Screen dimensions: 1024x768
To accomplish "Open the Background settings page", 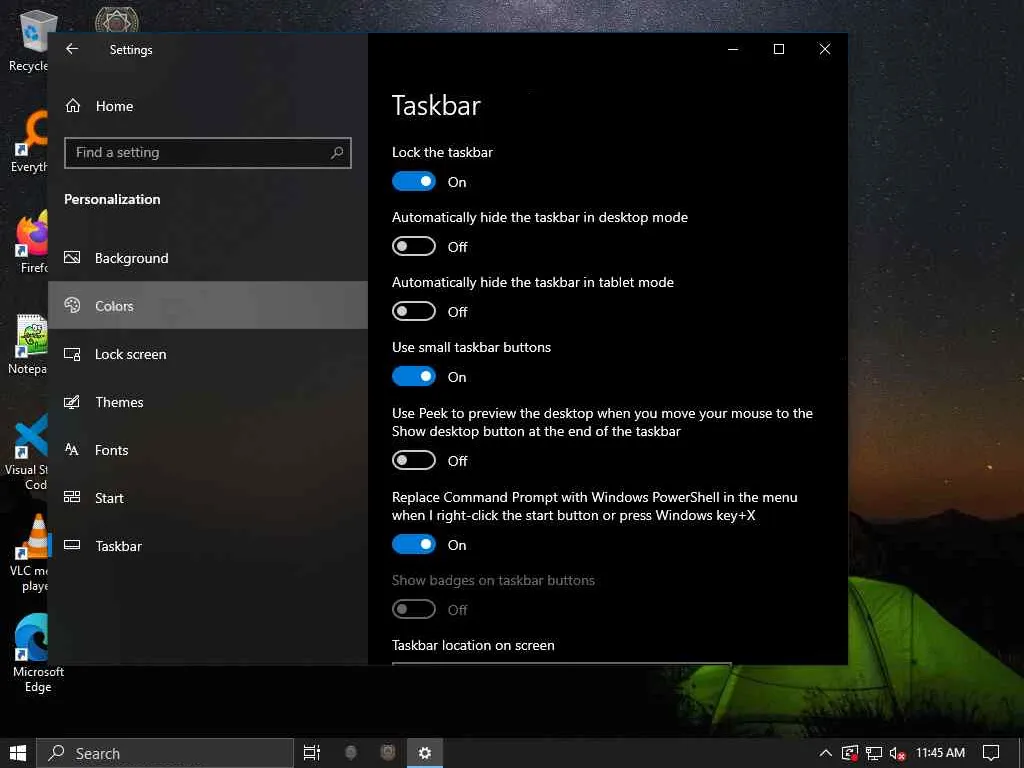I will point(208,257).
